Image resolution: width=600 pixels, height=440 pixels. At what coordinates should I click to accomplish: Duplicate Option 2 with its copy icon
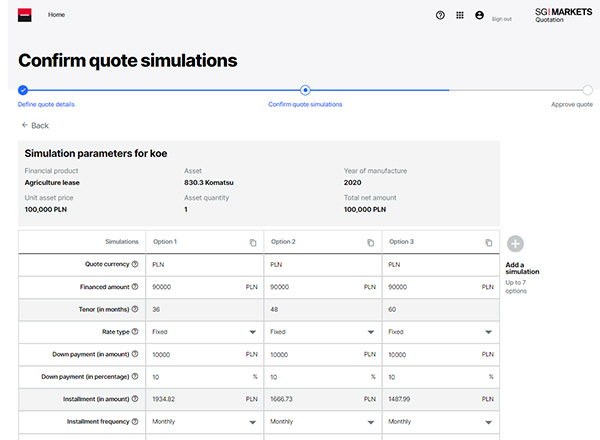[370, 243]
